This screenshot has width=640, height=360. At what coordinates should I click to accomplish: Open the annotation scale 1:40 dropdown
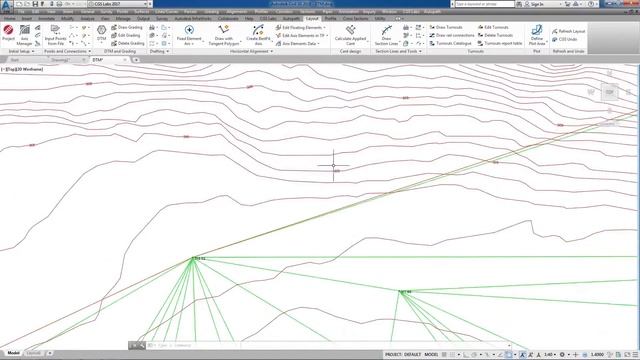[x=550, y=355]
